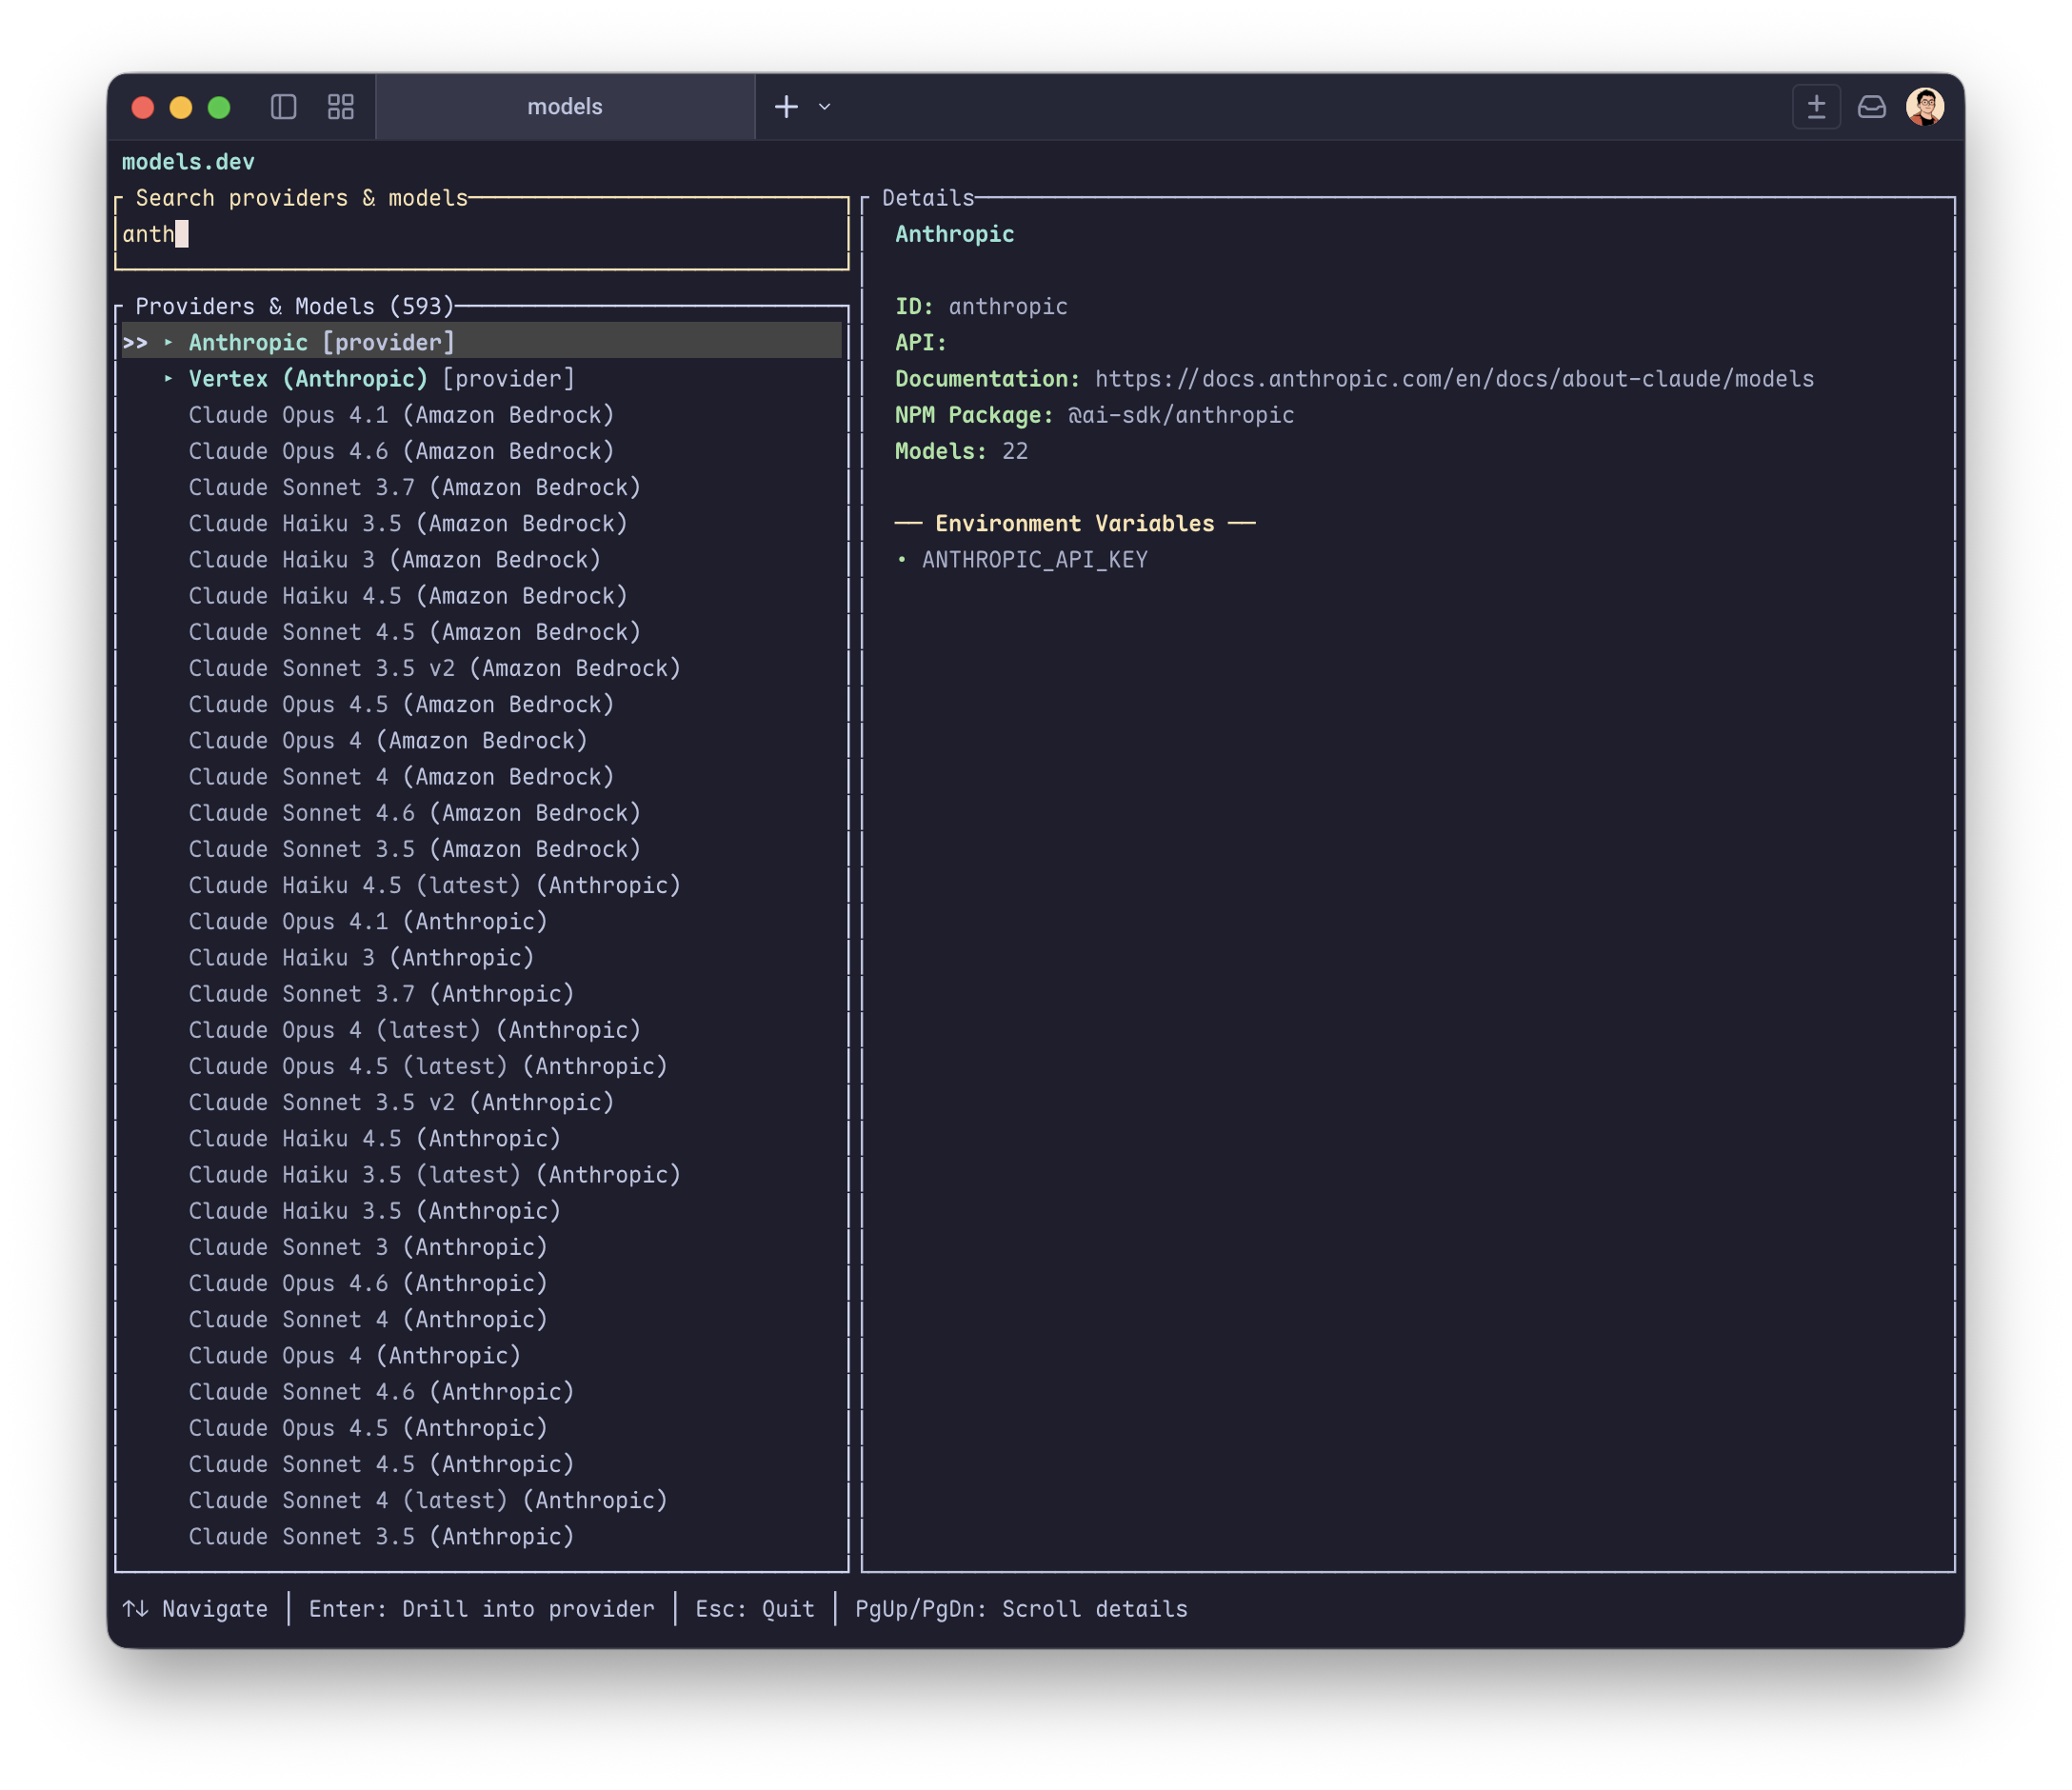
Task: Expand the Anthropic provider arrow
Action: 168,343
